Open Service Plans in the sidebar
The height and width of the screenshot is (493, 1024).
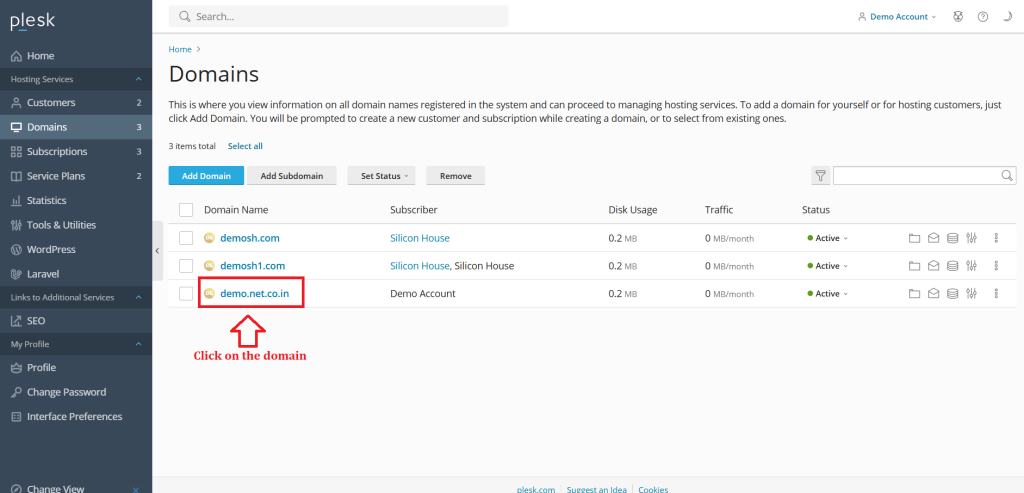click(x=76, y=176)
